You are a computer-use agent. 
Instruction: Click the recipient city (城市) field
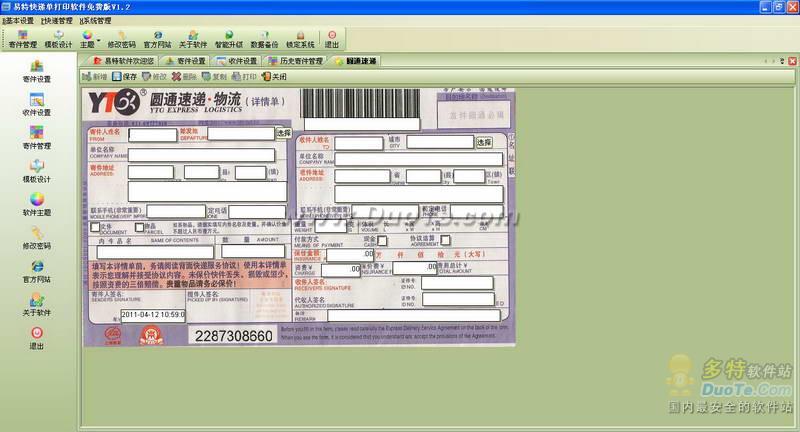(x=440, y=142)
